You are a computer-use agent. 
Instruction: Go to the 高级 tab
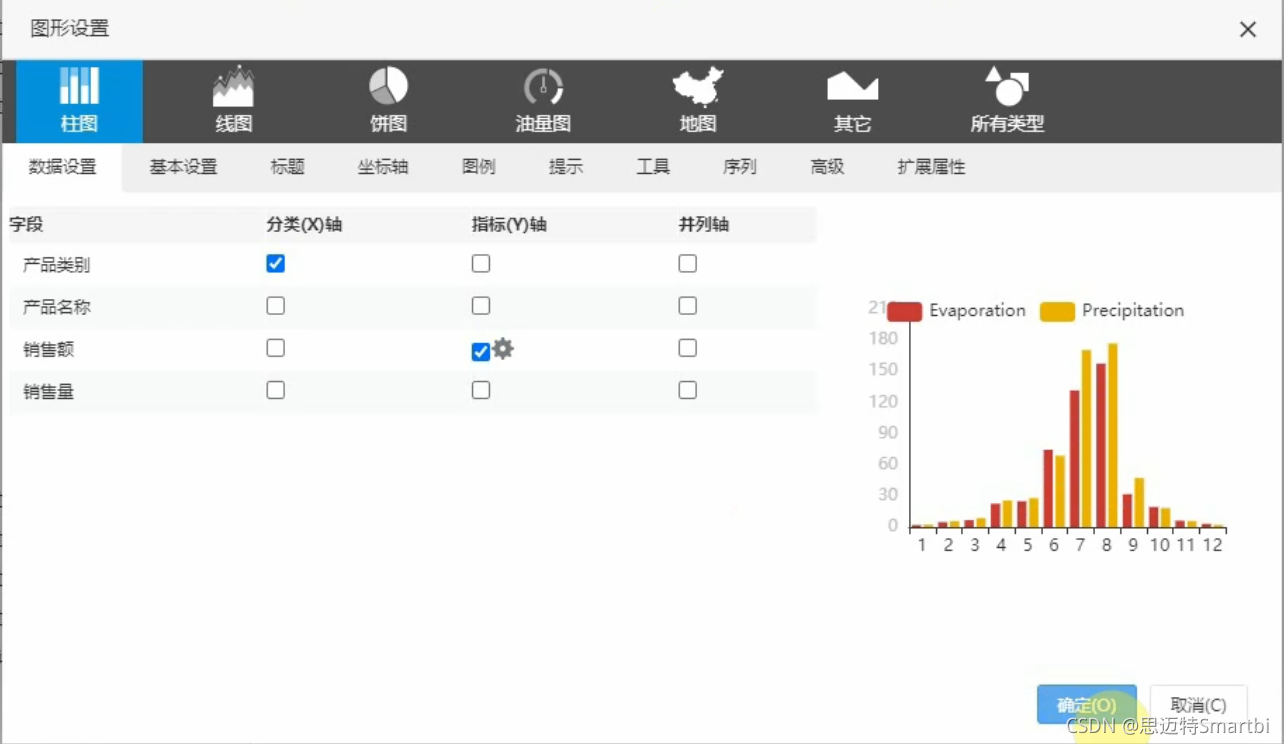click(x=827, y=166)
